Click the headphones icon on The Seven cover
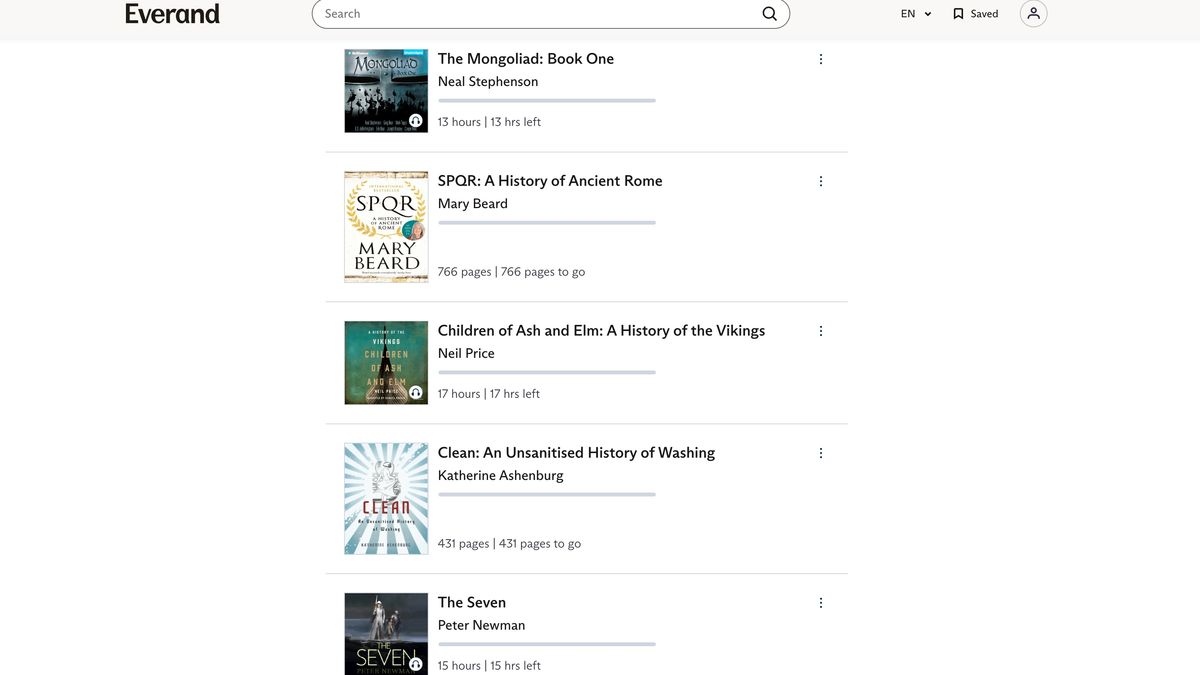 point(415,662)
